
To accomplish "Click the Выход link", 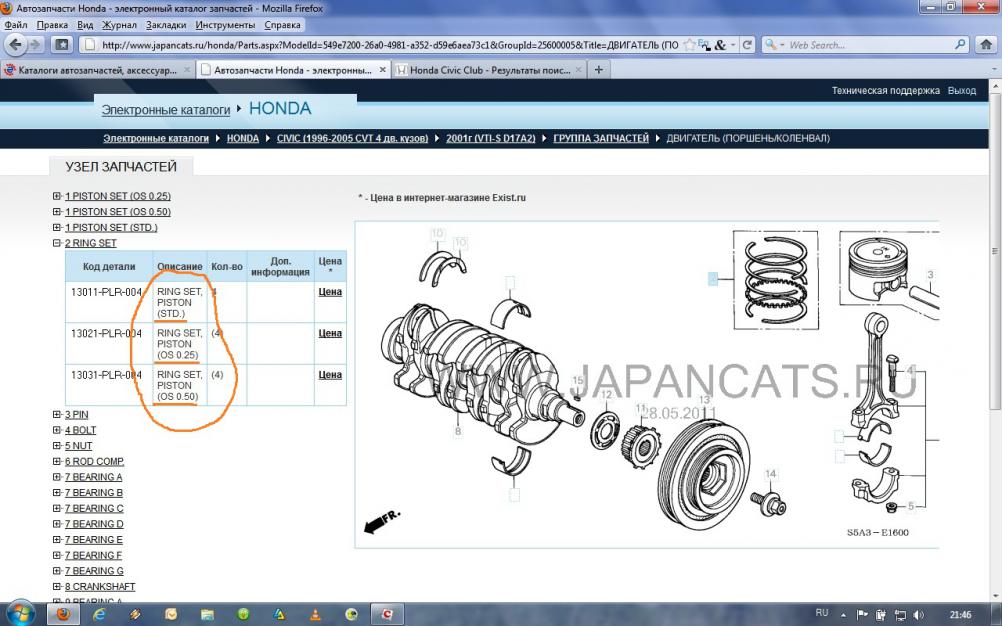I will tap(962, 91).
